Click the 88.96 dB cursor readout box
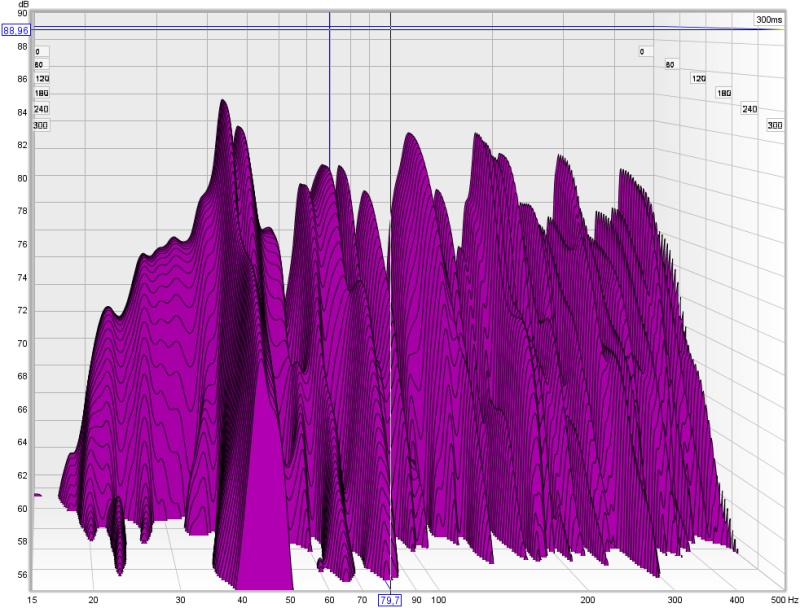 tap(16, 31)
